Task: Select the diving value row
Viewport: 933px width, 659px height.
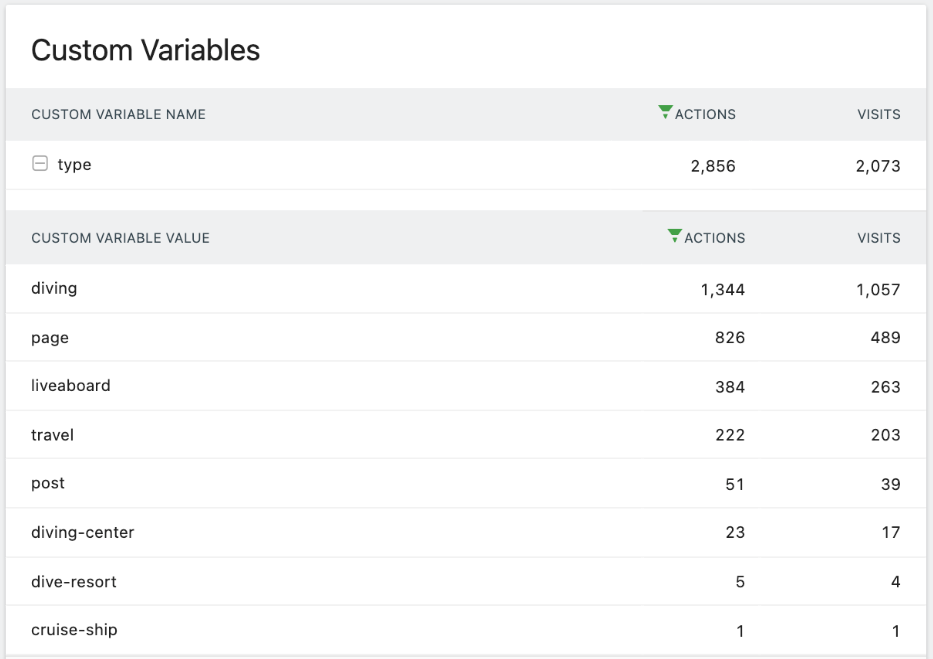Action: 54,289
